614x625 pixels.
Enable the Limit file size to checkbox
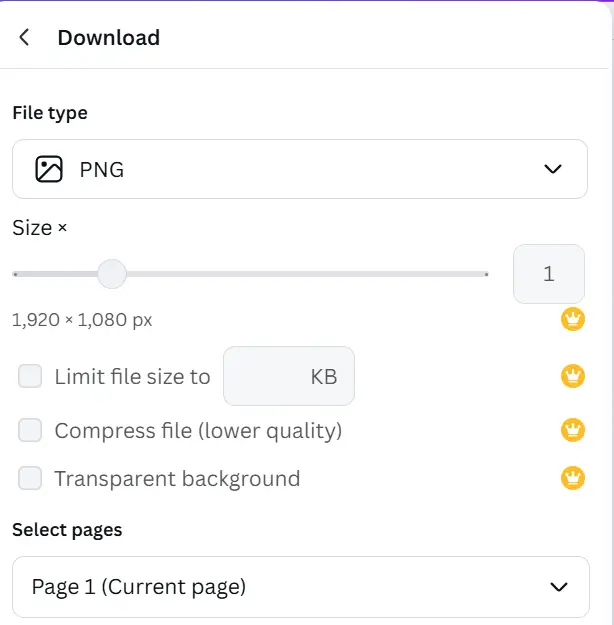pyautogui.click(x=30, y=376)
